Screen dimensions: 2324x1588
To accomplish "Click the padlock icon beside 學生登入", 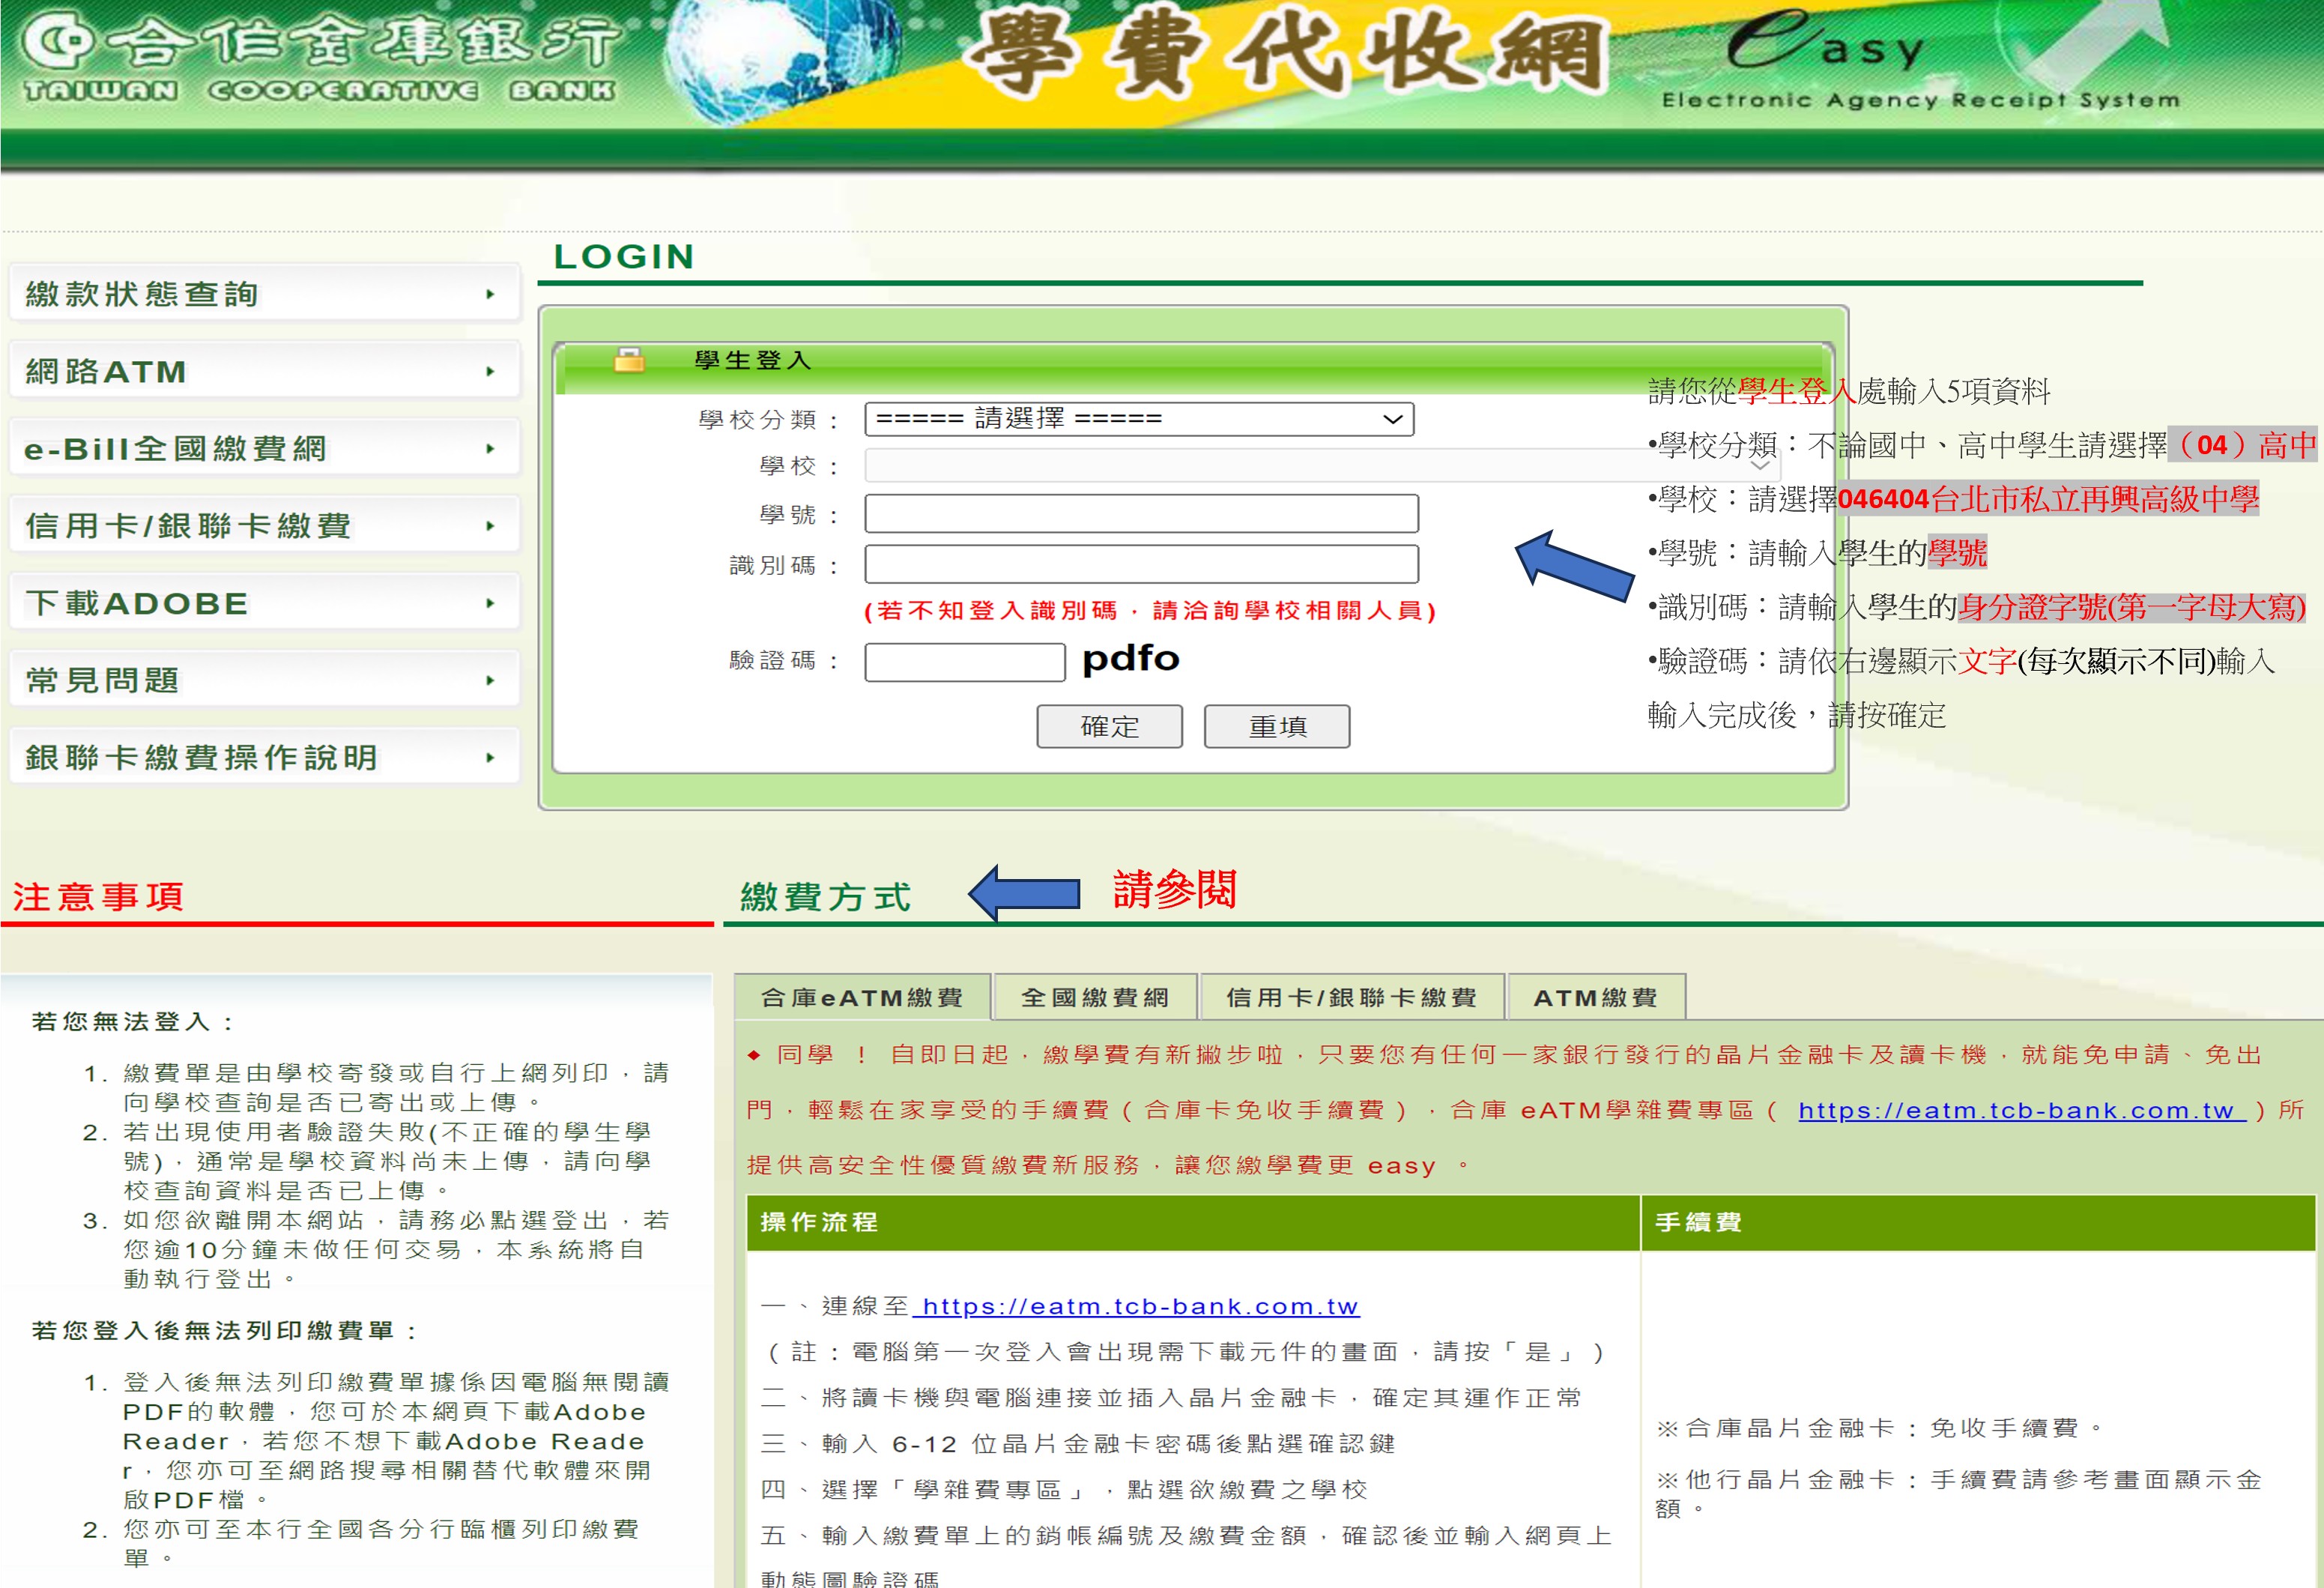I will (629, 360).
